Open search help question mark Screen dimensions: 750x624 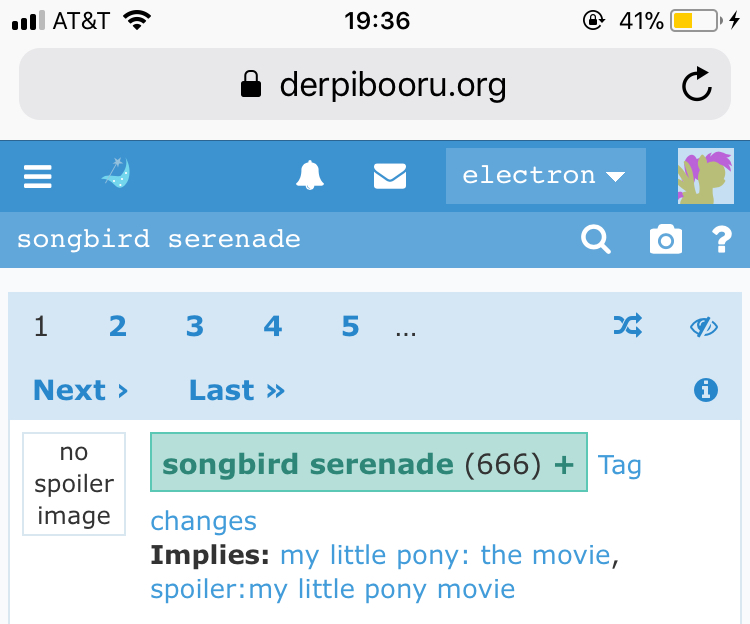click(721, 239)
